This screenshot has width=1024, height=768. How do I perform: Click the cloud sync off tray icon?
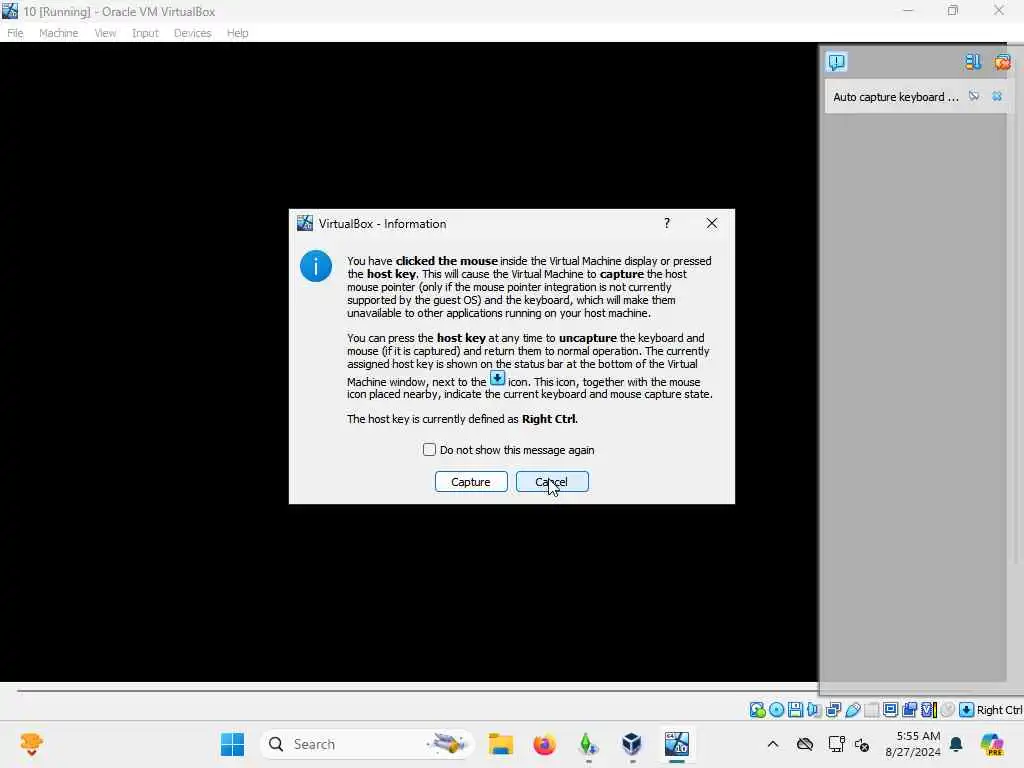805,744
